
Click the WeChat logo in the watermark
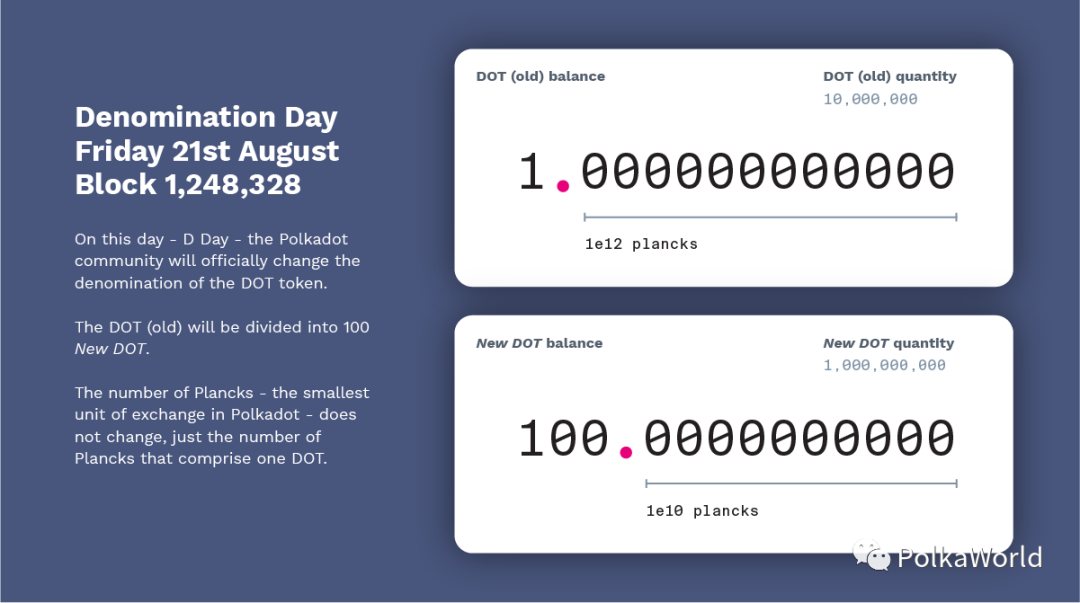[871, 555]
